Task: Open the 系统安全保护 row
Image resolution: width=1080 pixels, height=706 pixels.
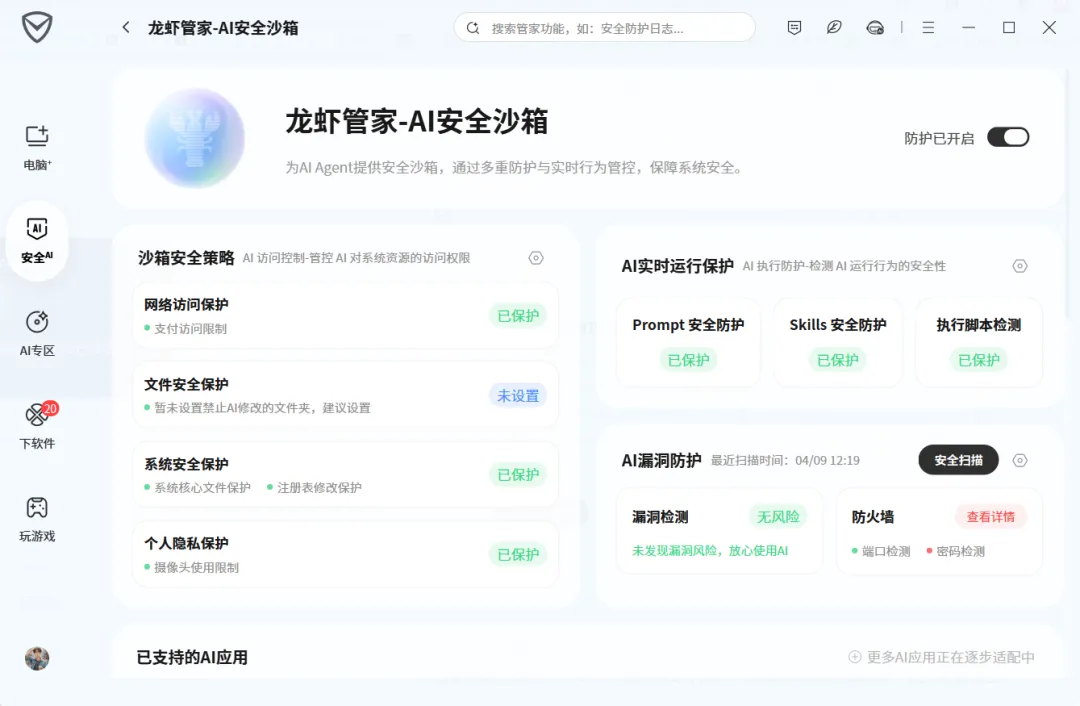Action: [345, 475]
